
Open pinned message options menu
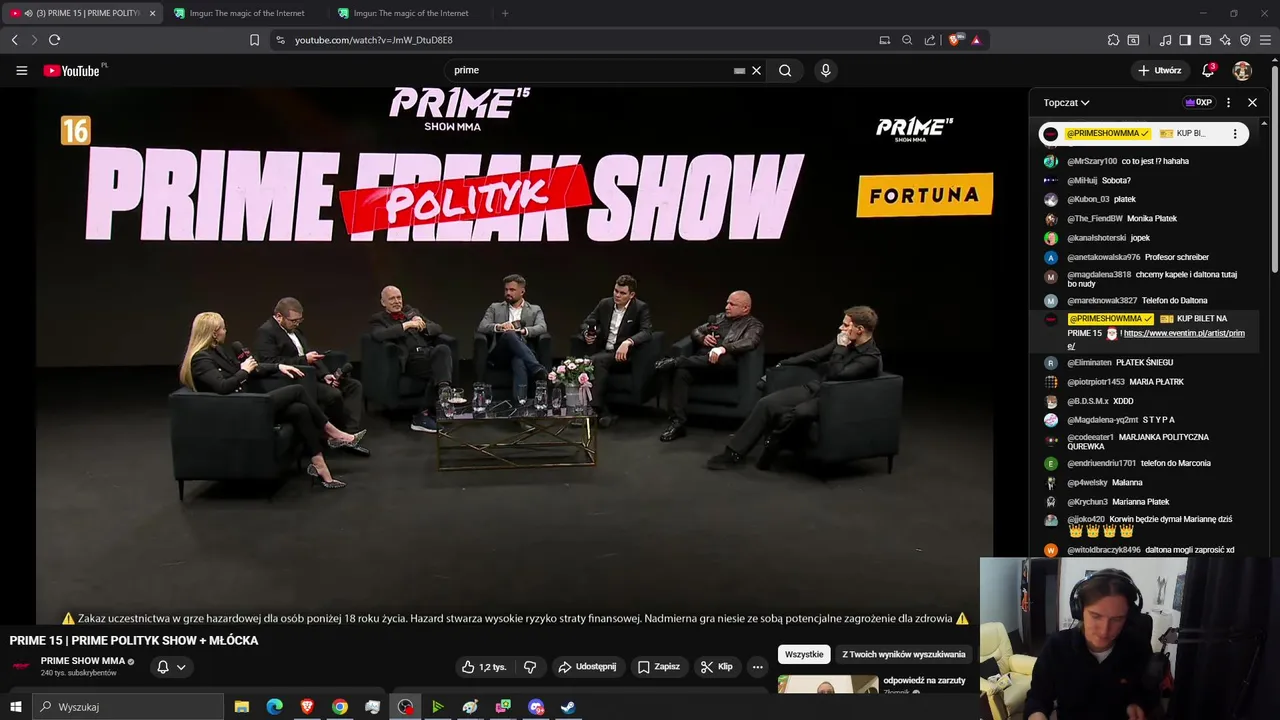(1234, 134)
